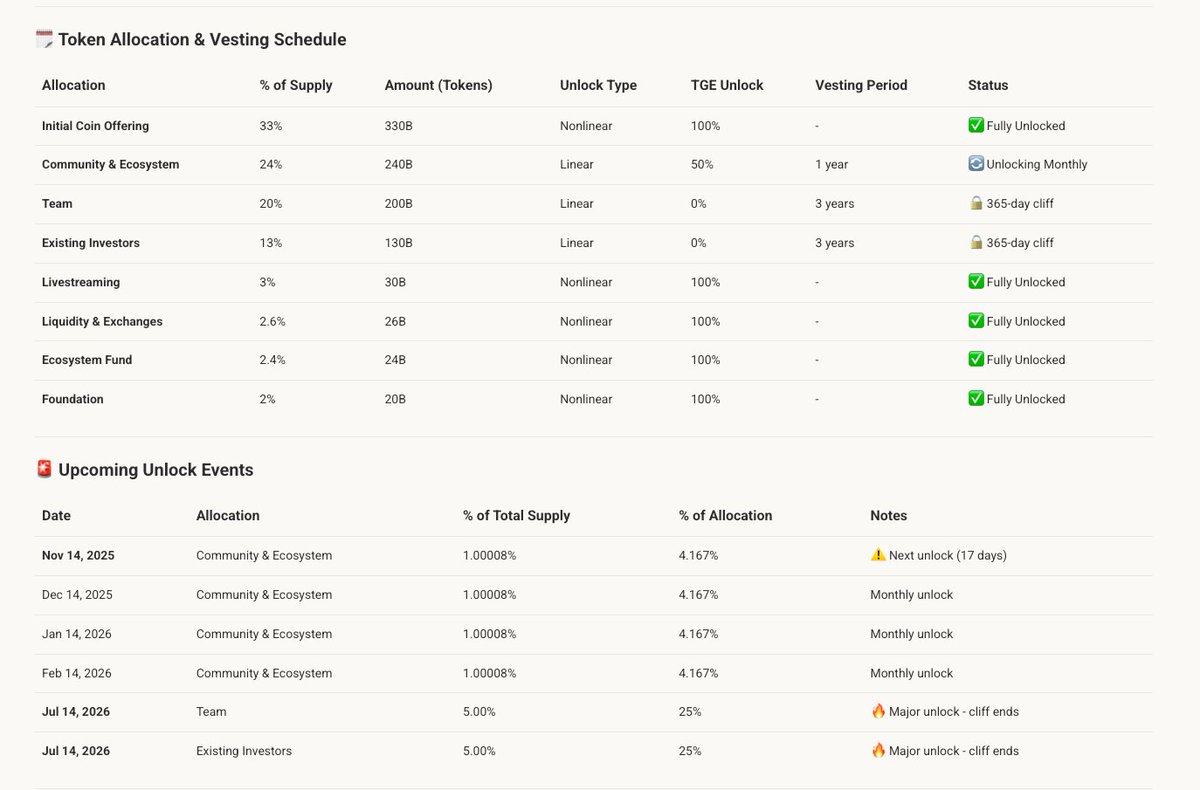Click the 330B token amount cell
1200x790 pixels.
(398, 126)
